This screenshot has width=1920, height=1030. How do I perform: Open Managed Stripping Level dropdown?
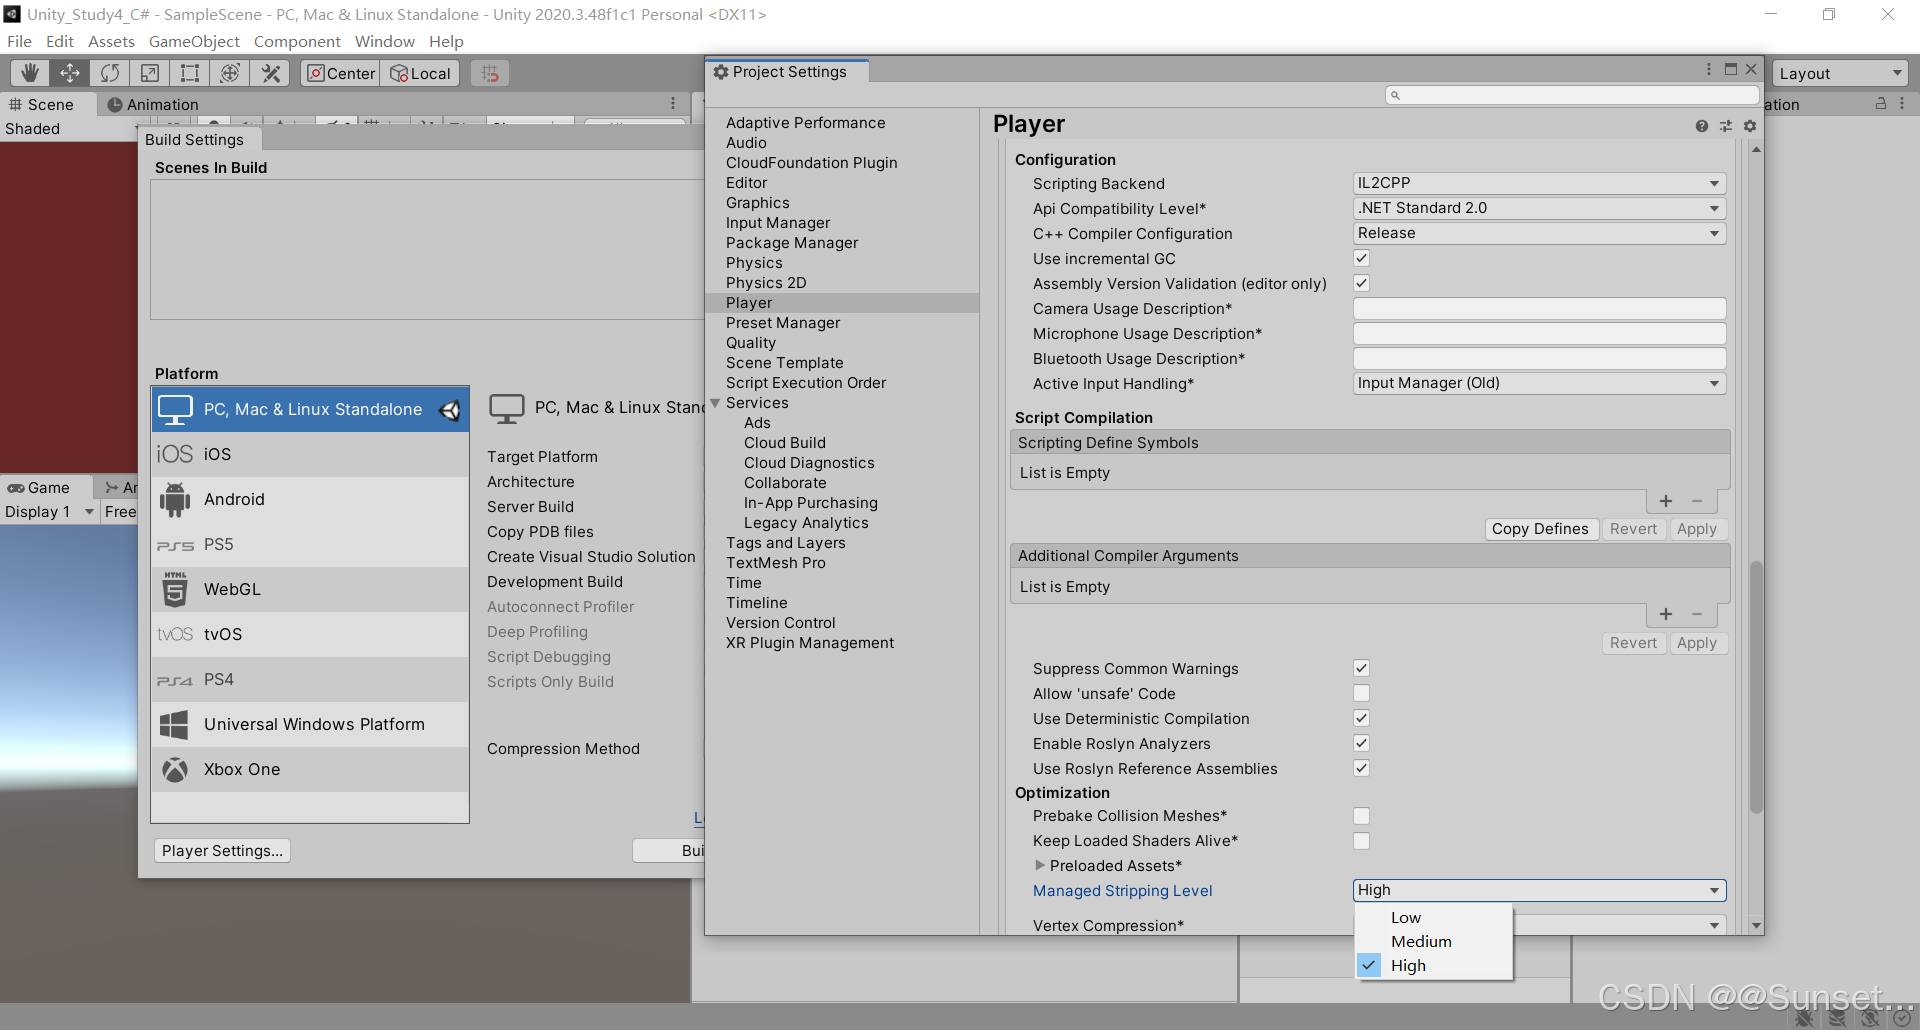pos(1539,890)
